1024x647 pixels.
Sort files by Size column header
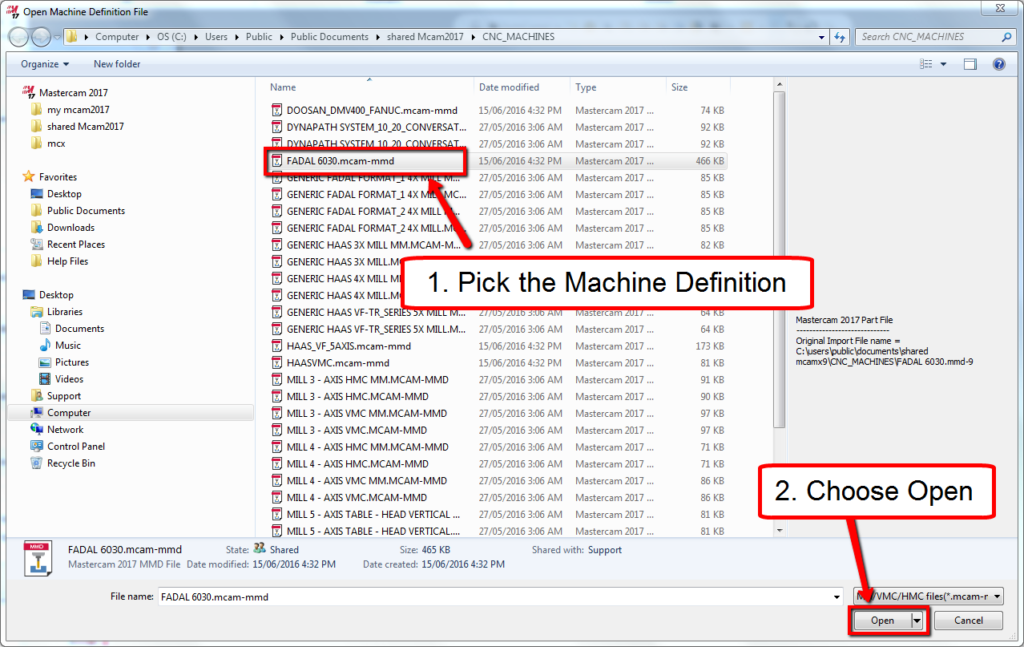(x=679, y=87)
